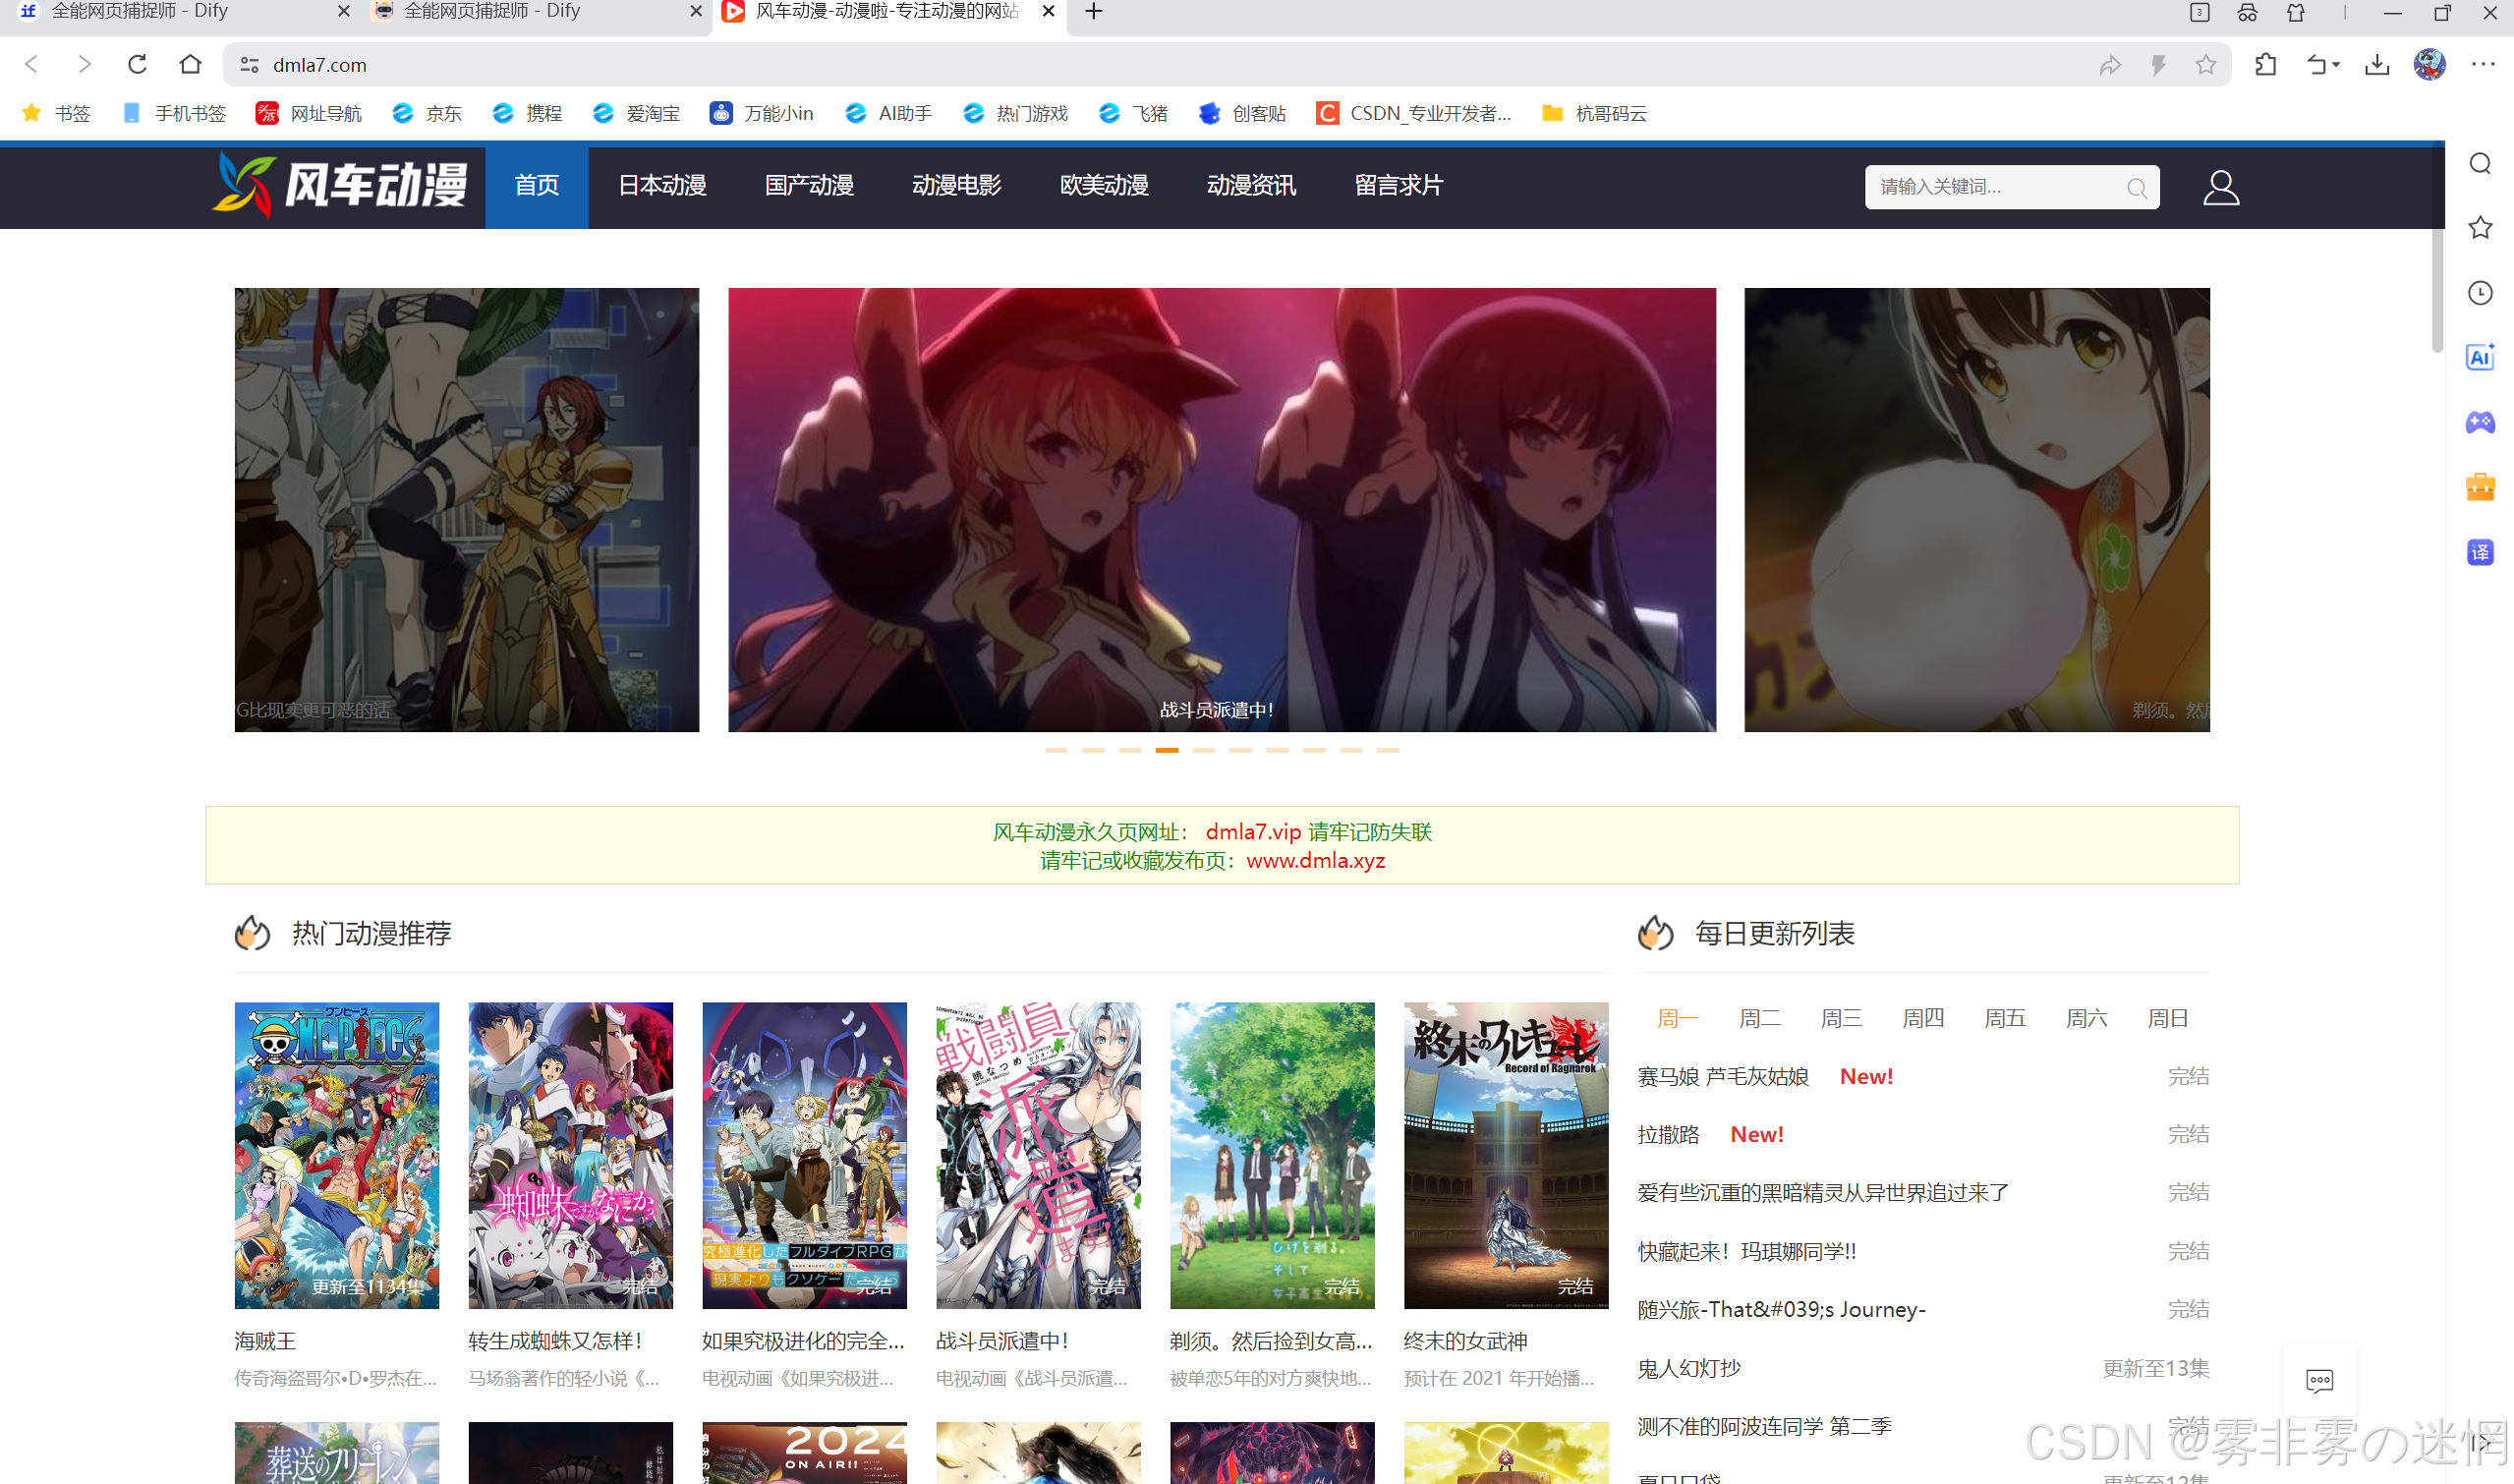The image size is (2514, 1484).
Task: Click dmla7.vip link in notice banner
Action: 1253,832
